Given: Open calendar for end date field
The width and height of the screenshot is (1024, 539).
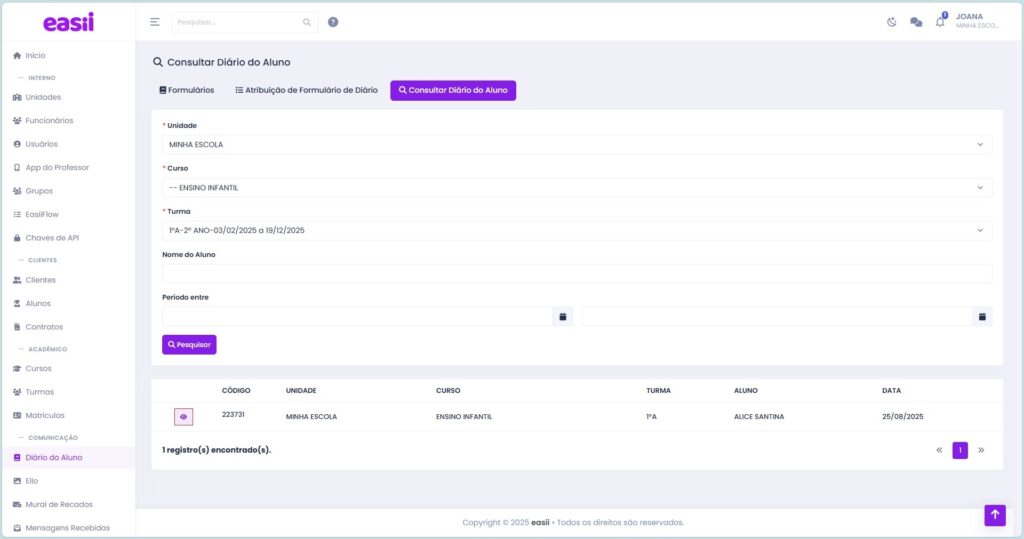Looking at the screenshot, I should (x=983, y=317).
